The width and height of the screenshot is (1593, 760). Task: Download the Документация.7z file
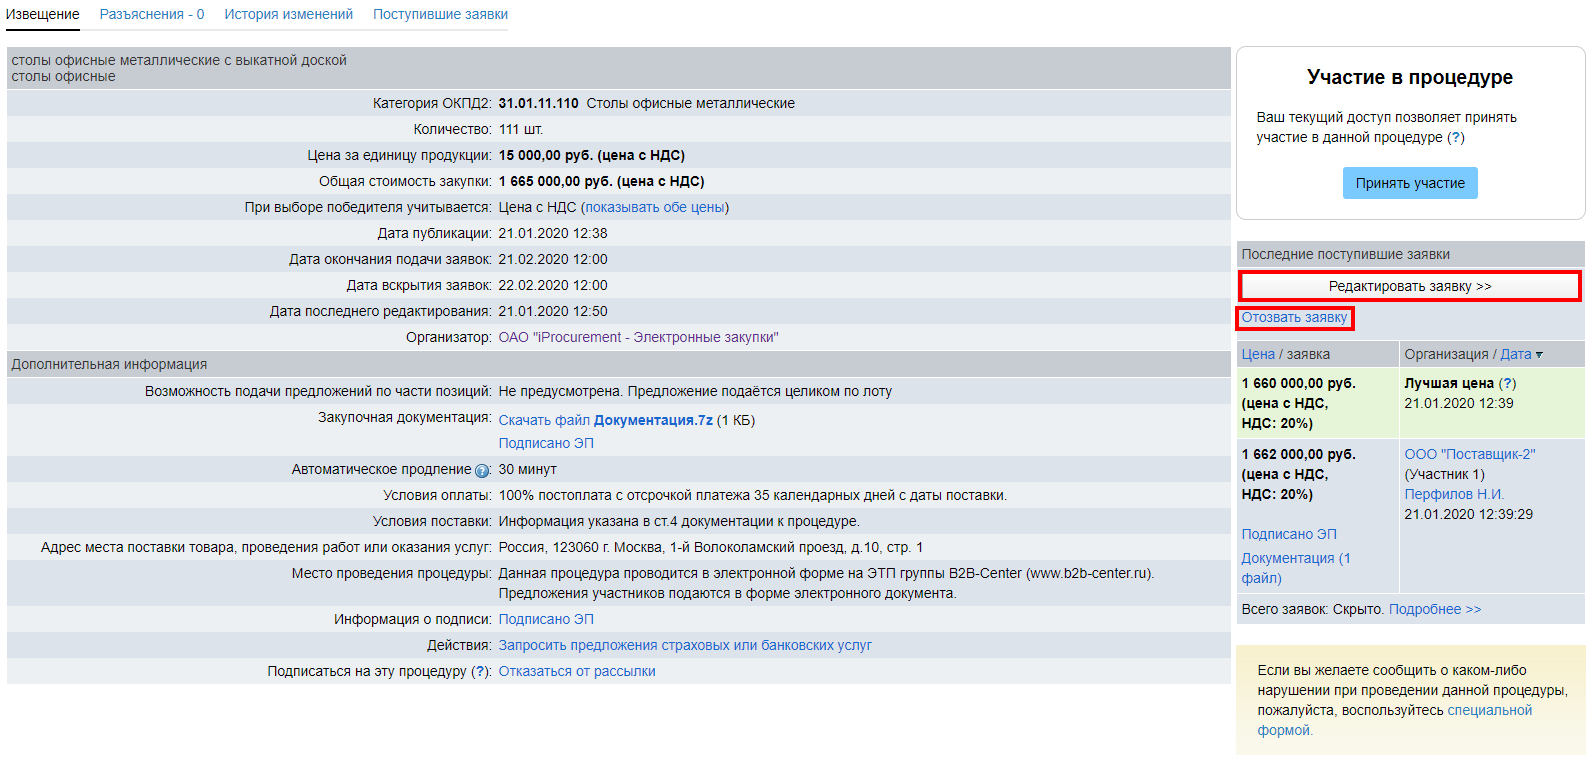point(606,420)
